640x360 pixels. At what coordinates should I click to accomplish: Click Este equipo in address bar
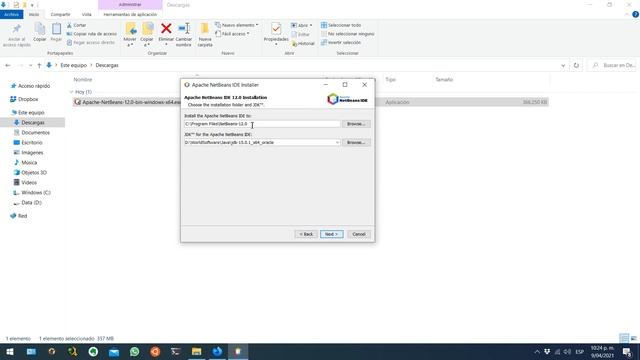[73, 65]
